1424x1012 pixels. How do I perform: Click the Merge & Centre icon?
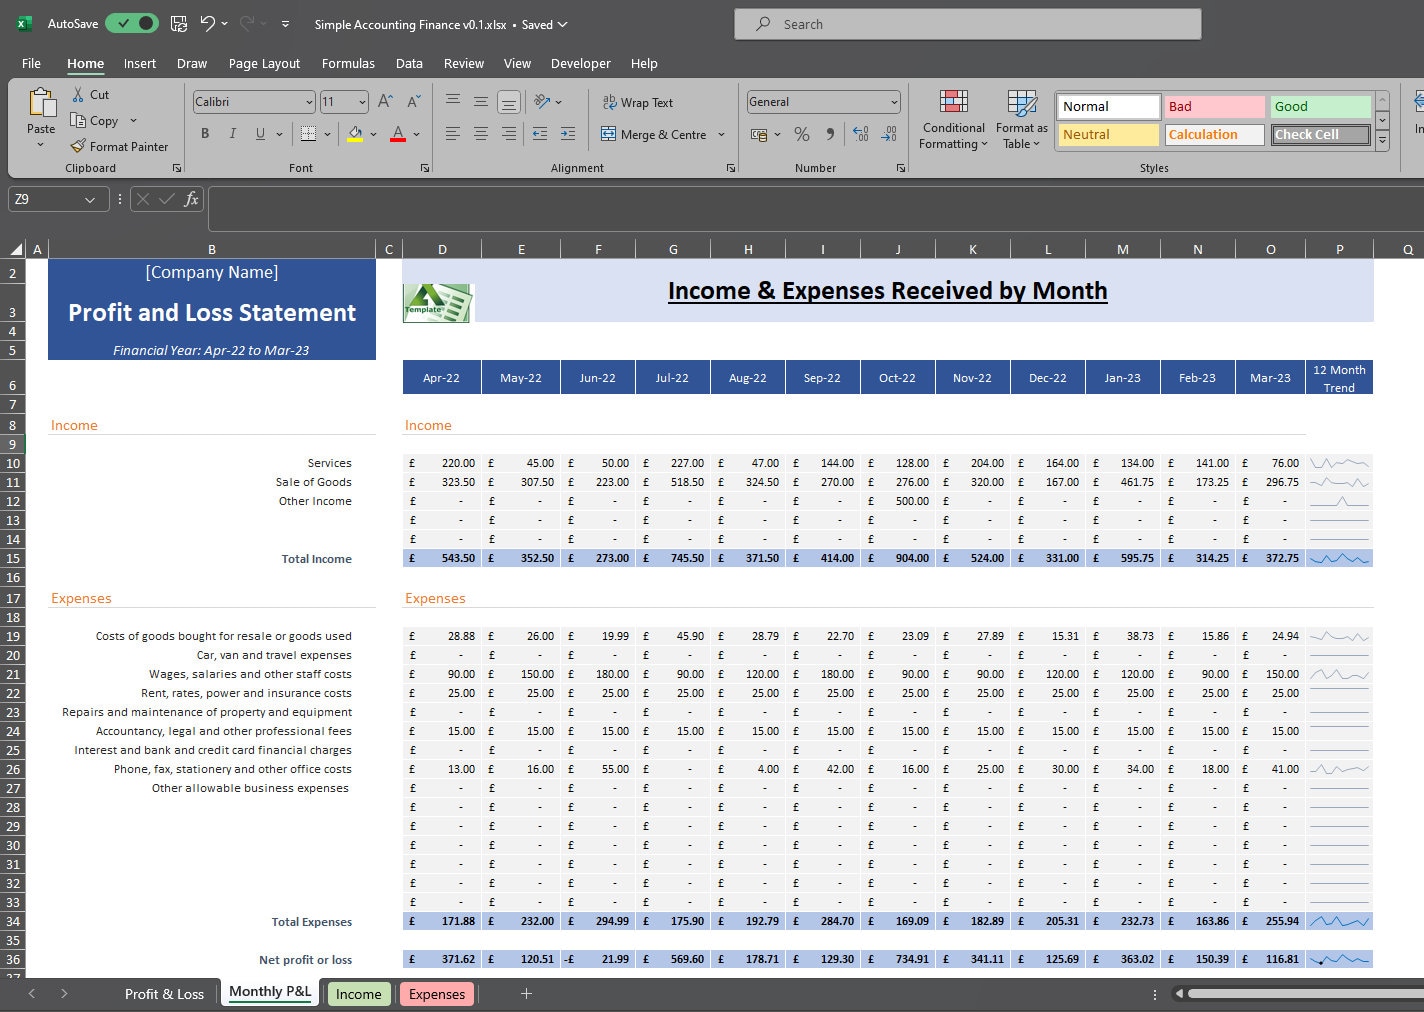click(609, 134)
